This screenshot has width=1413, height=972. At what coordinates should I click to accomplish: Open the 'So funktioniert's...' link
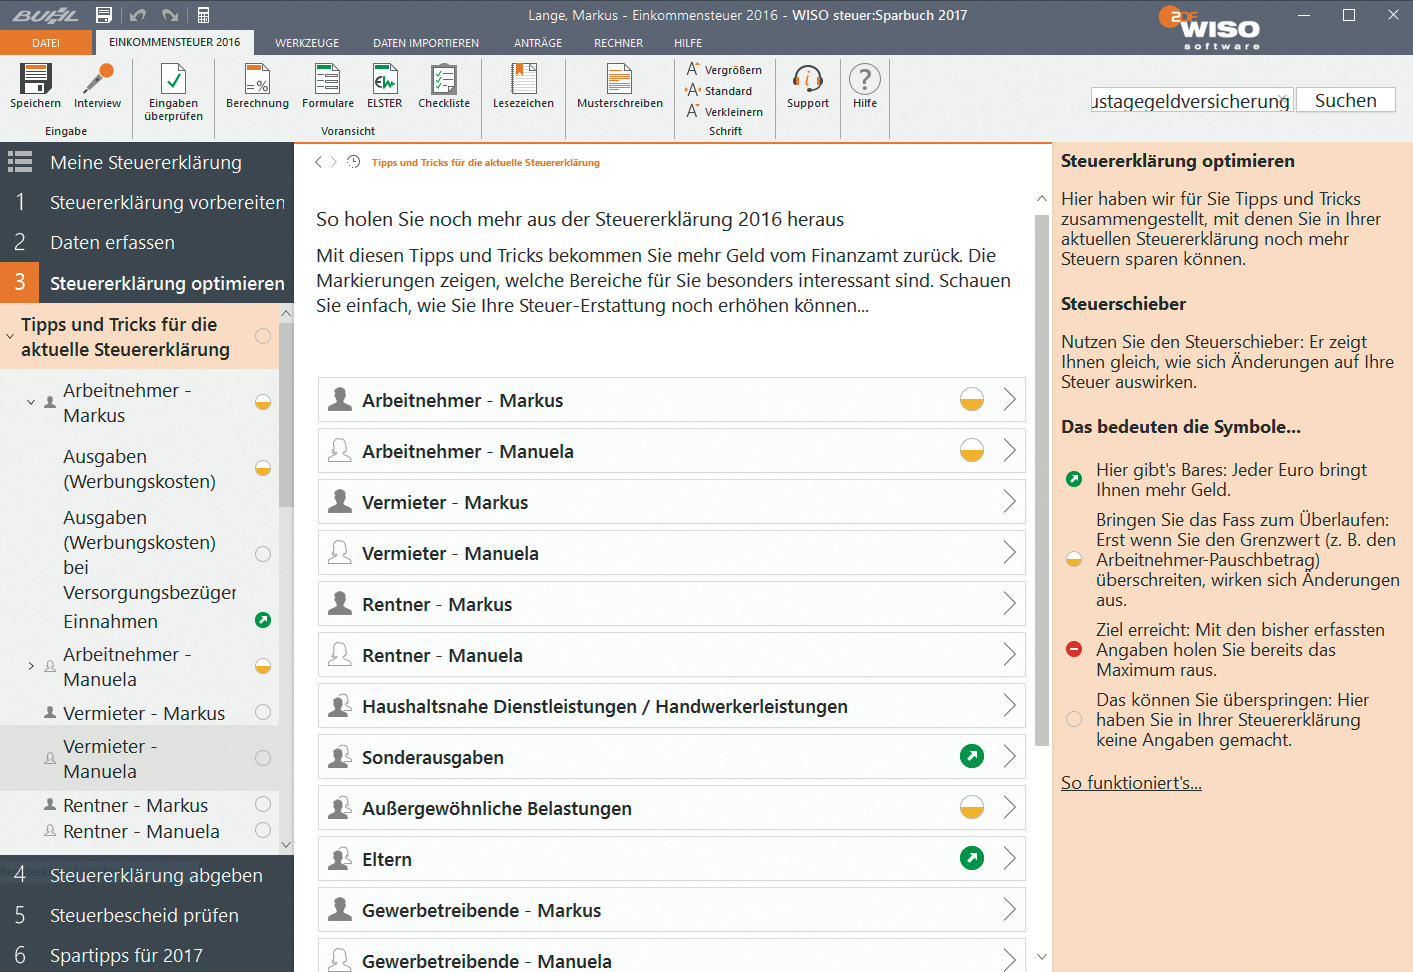click(x=1131, y=783)
